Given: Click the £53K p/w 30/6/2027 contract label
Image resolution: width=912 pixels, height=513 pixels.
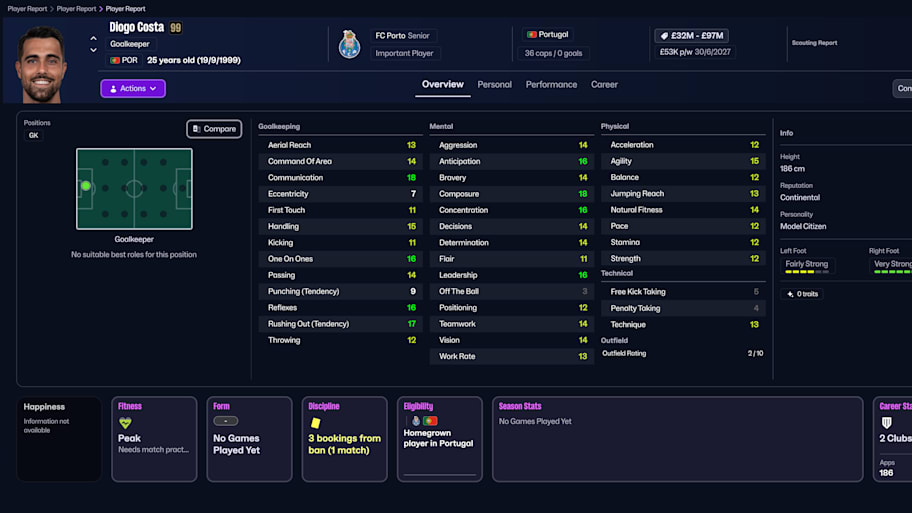Looking at the screenshot, I should pyautogui.click(x=695, y=52).
